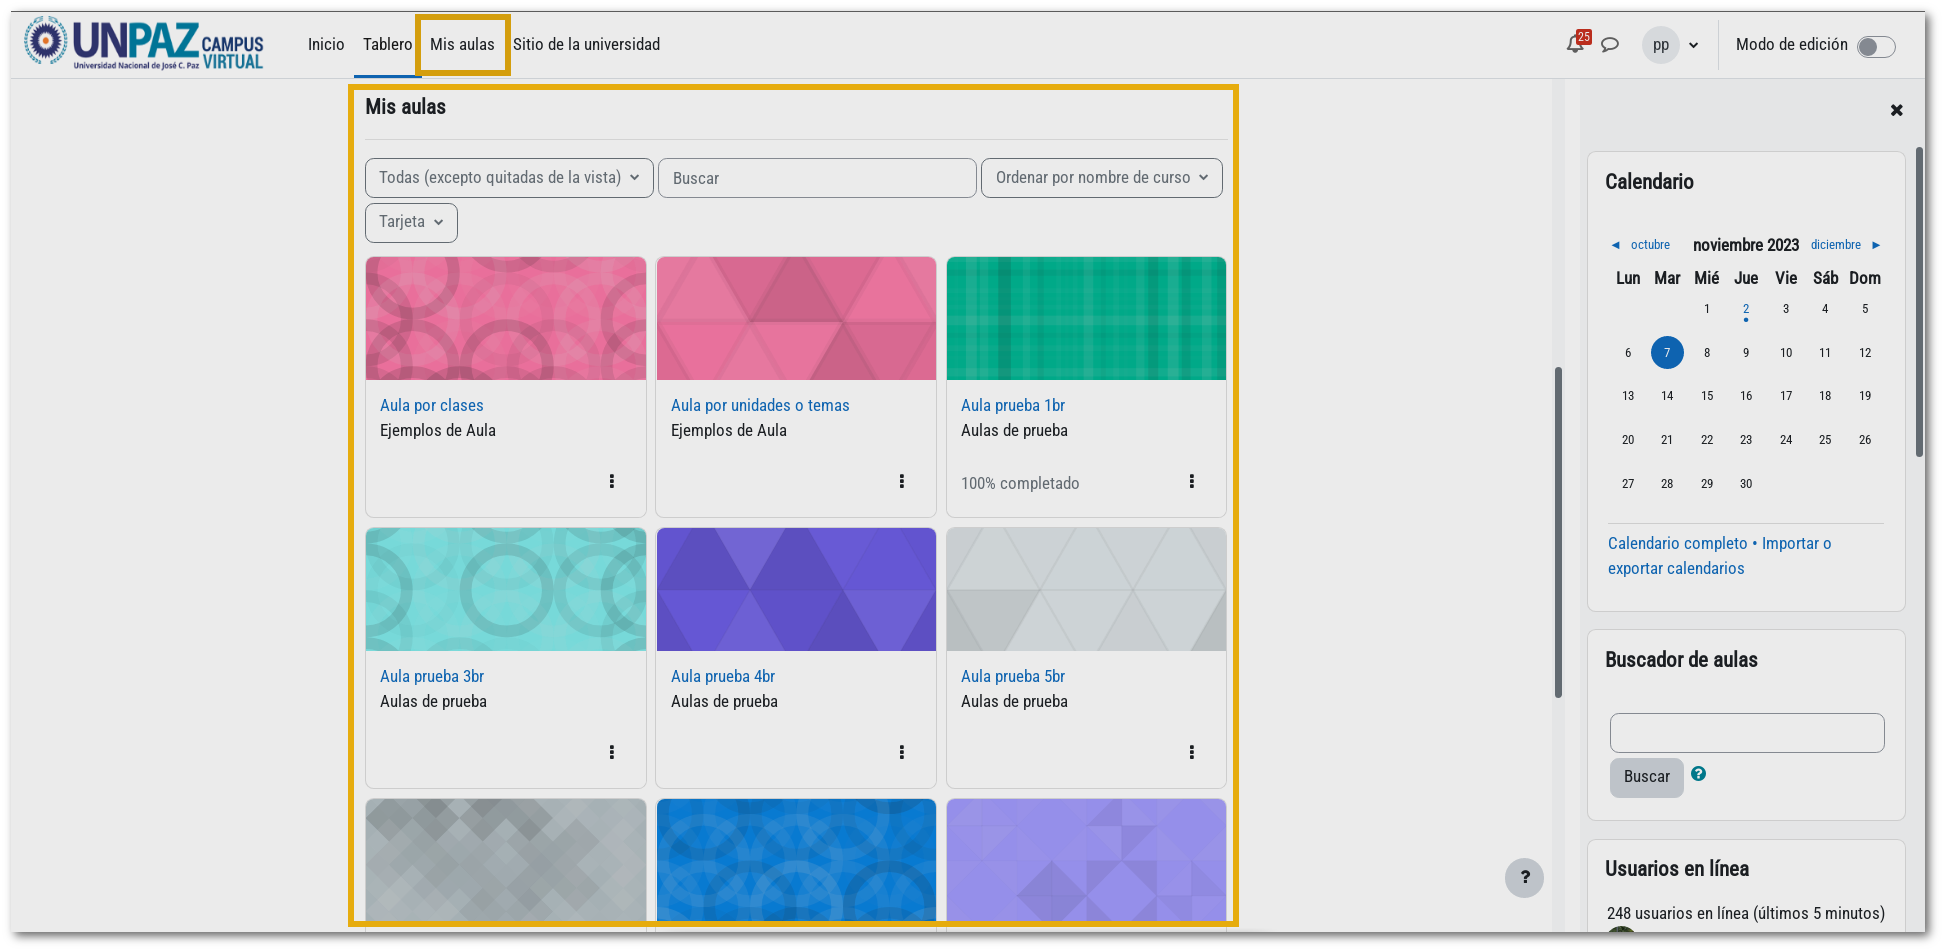This screenshot has width=1944, height=951.
Task: Click the Buscador de aulas input field
Action: click(1747, 733)
